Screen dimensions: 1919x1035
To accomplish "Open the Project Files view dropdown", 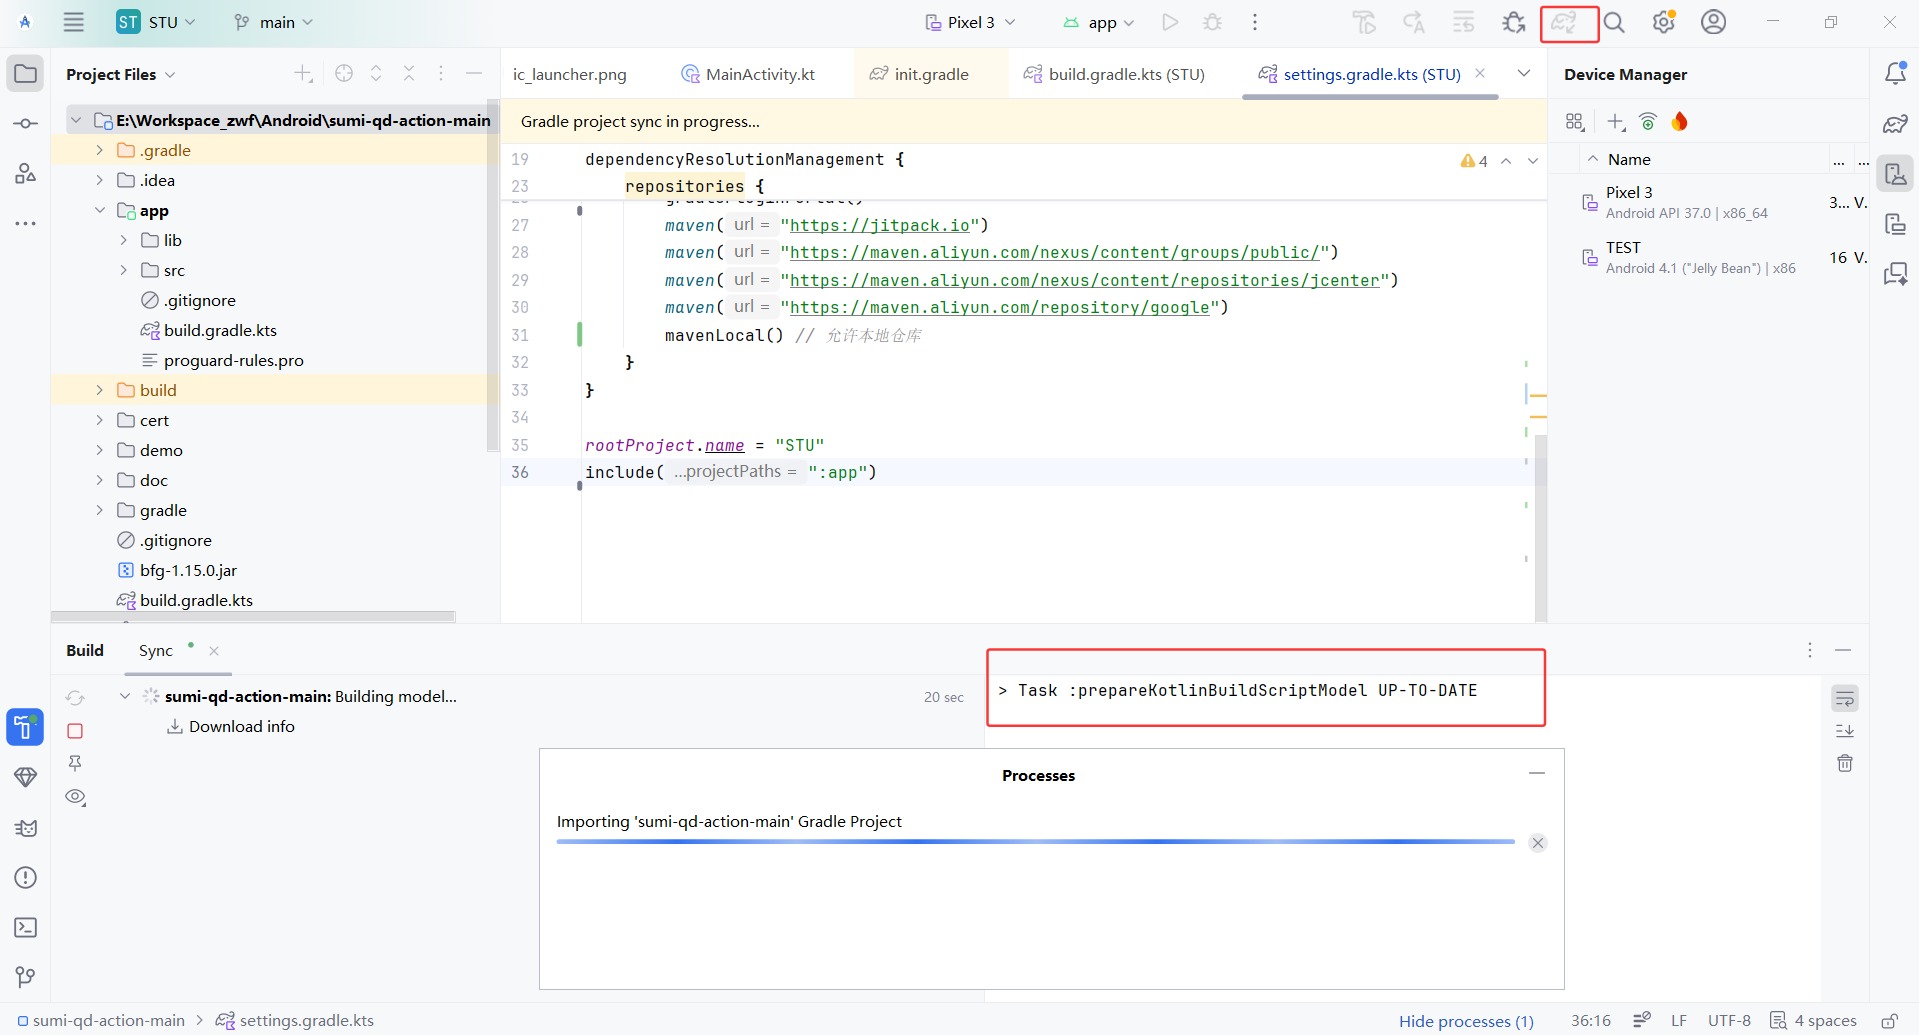I will point(120,74).
